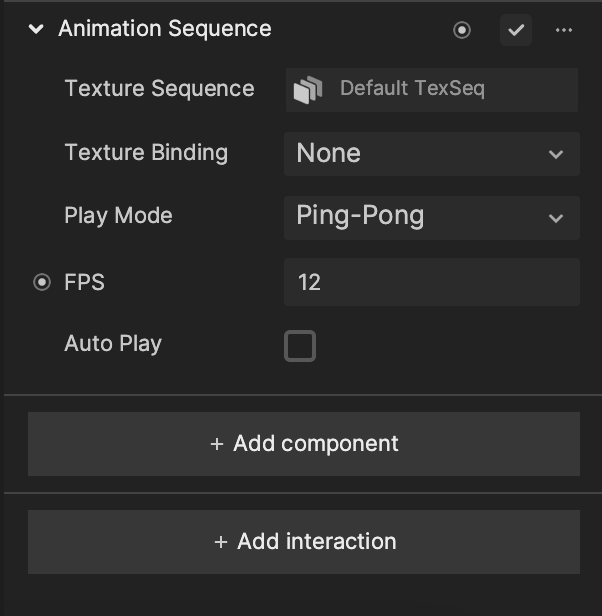Click the Add interaction button

point(304,542)
